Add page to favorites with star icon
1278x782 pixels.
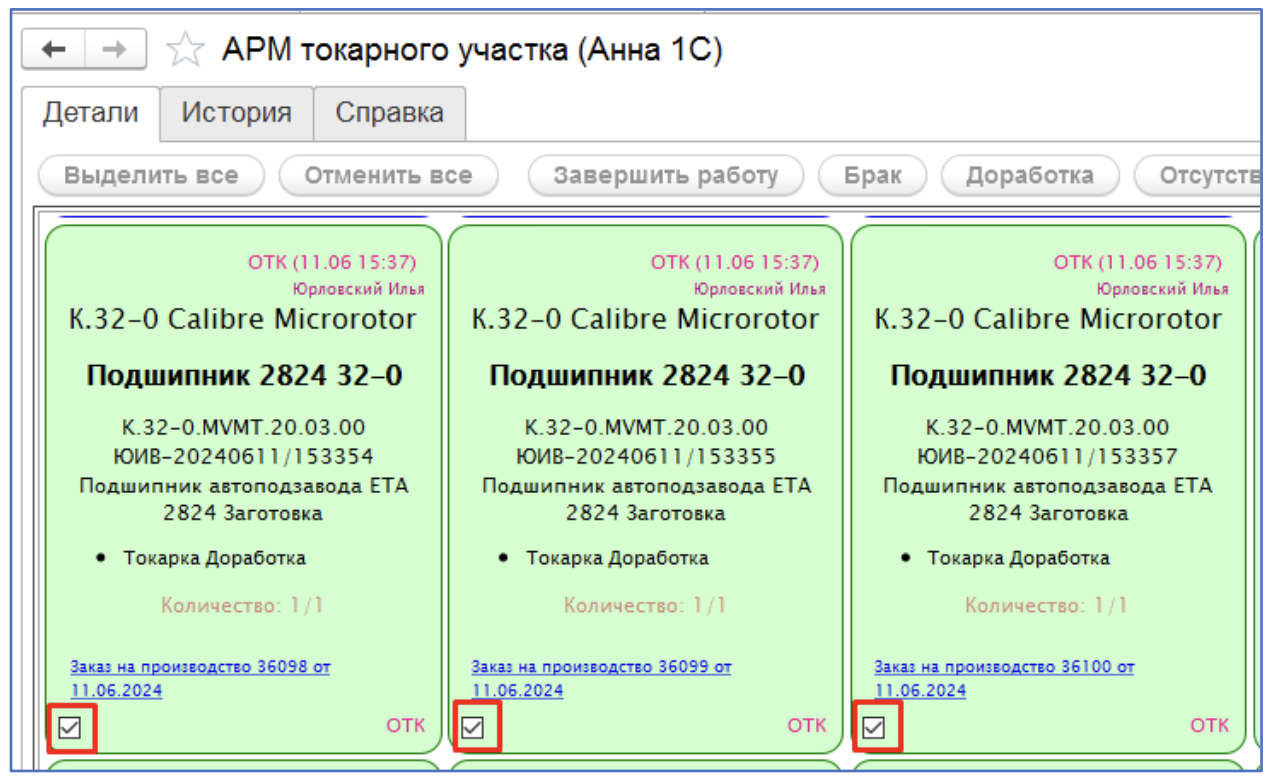coord(184,50)
